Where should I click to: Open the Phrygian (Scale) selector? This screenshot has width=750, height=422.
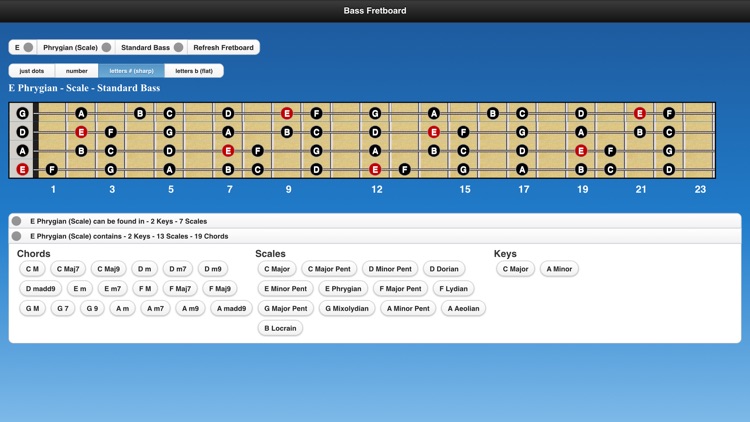77,47
